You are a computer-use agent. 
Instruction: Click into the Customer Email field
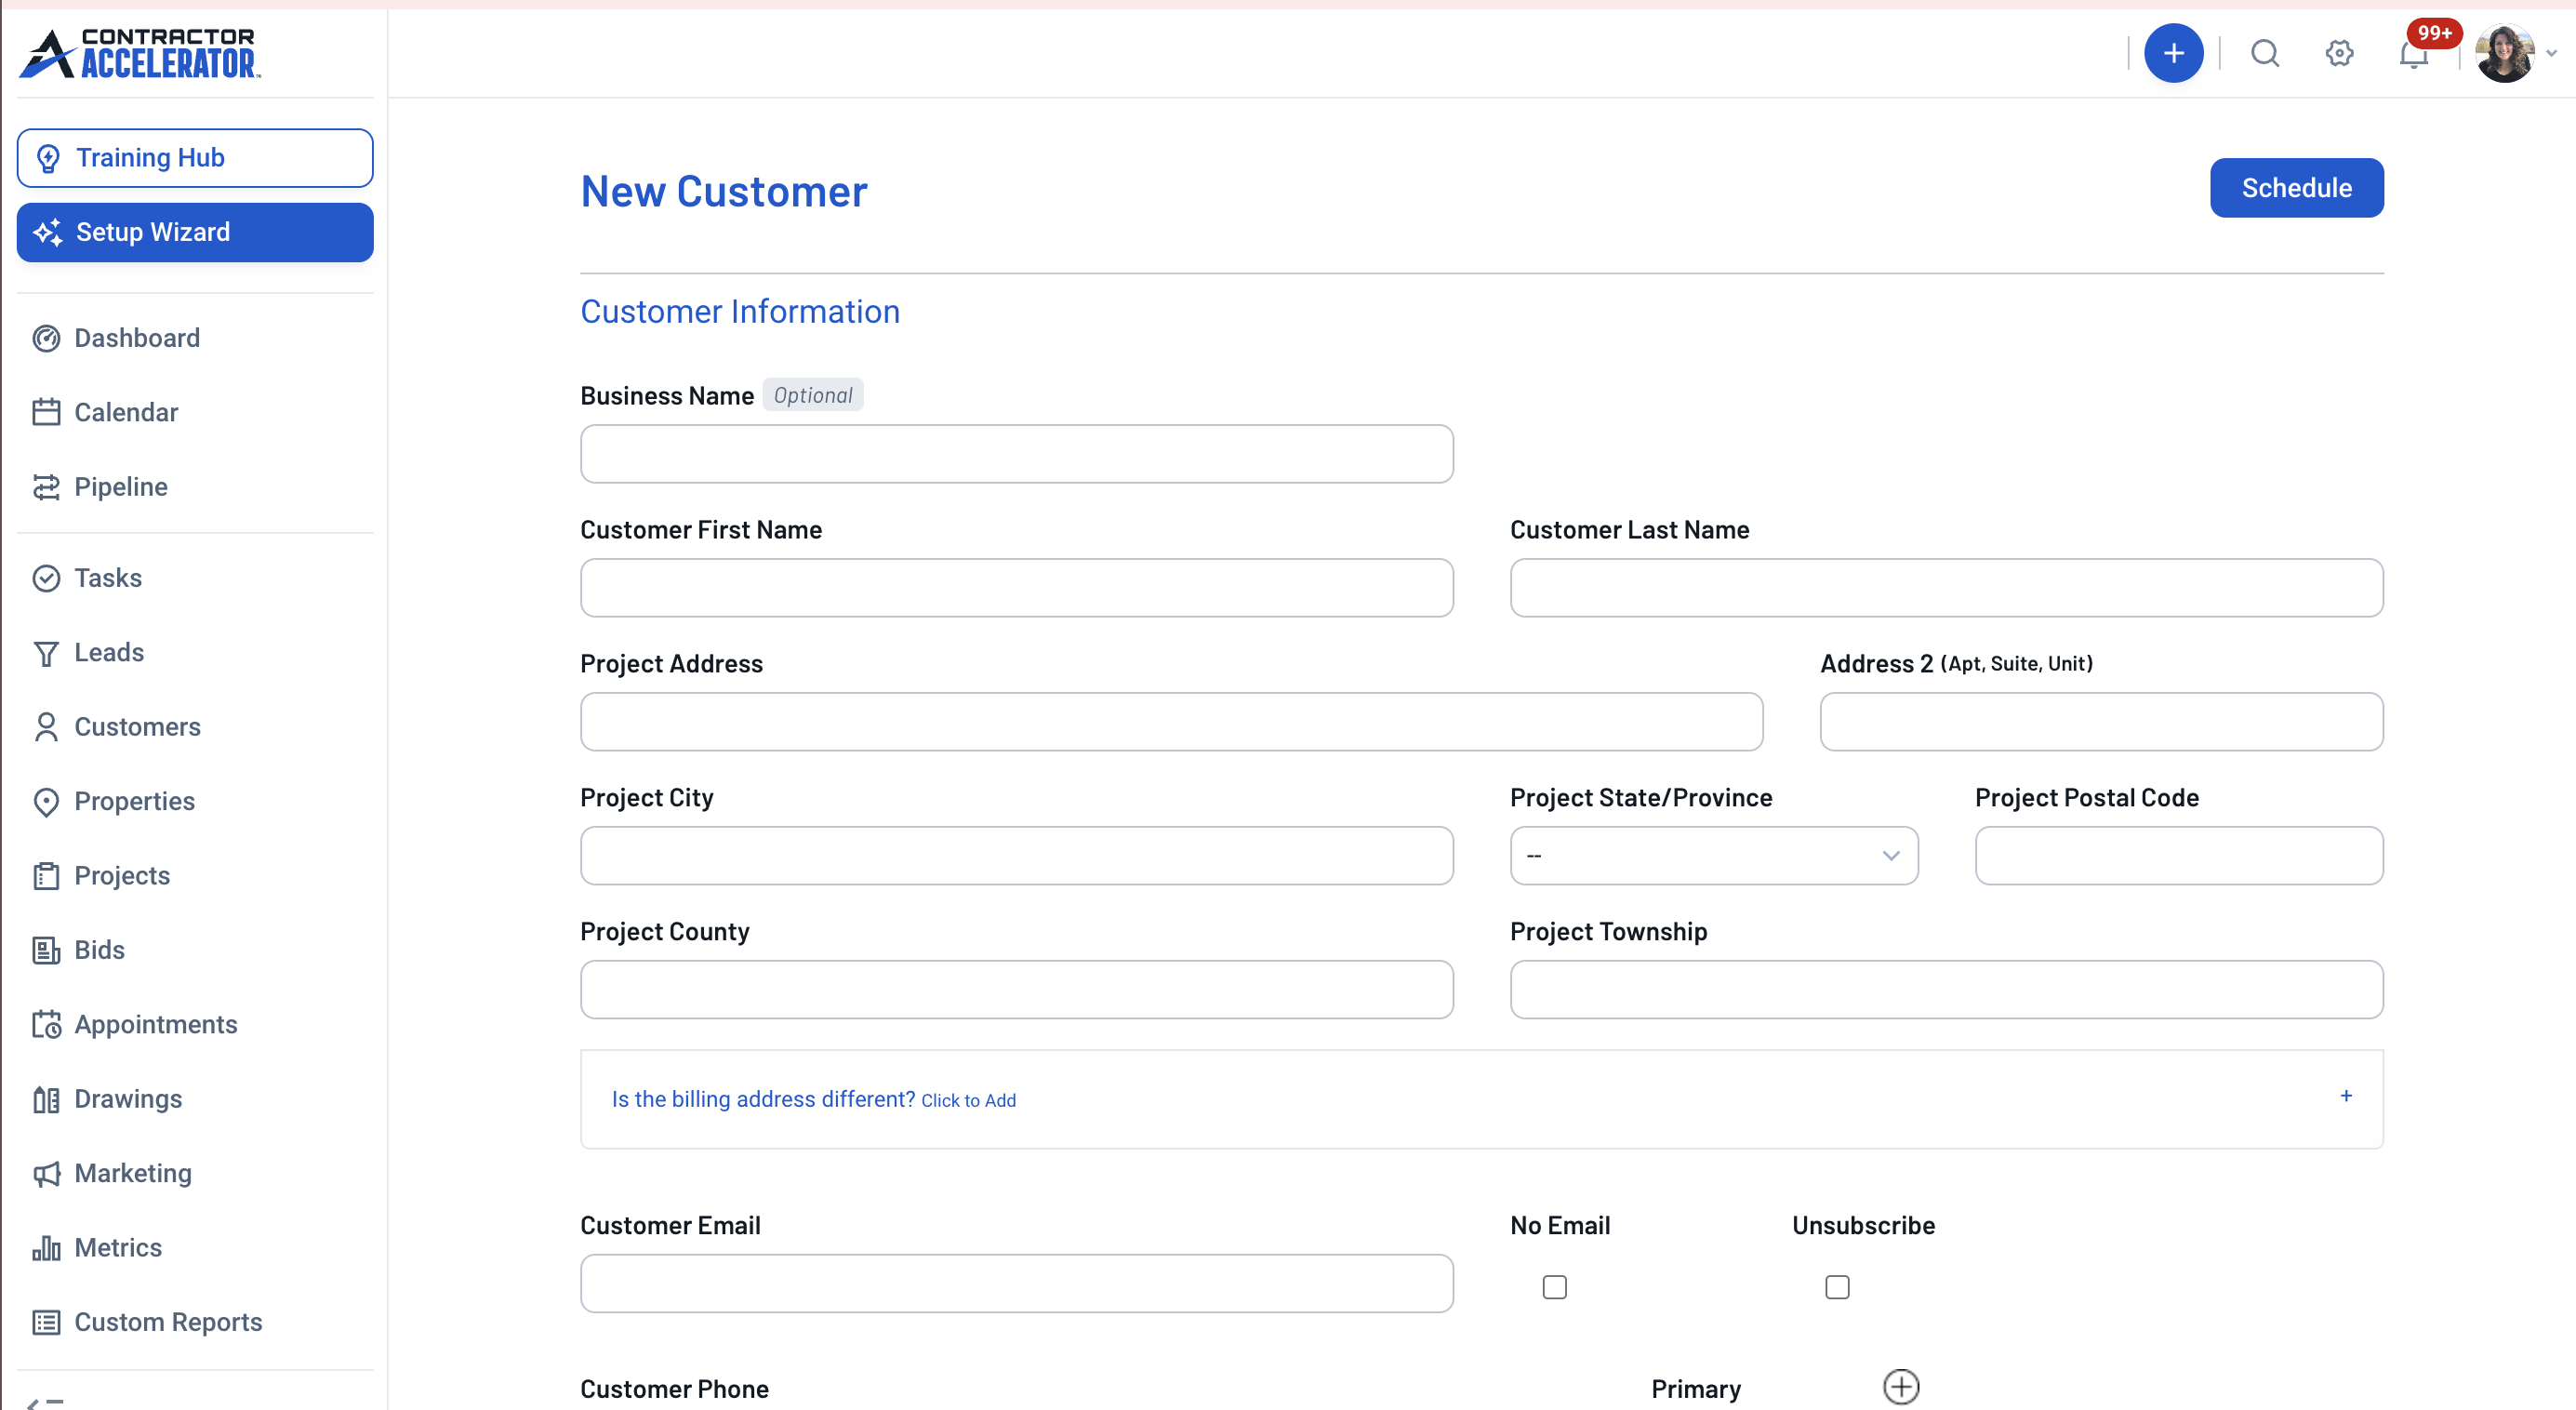tap(1016, 1284)
